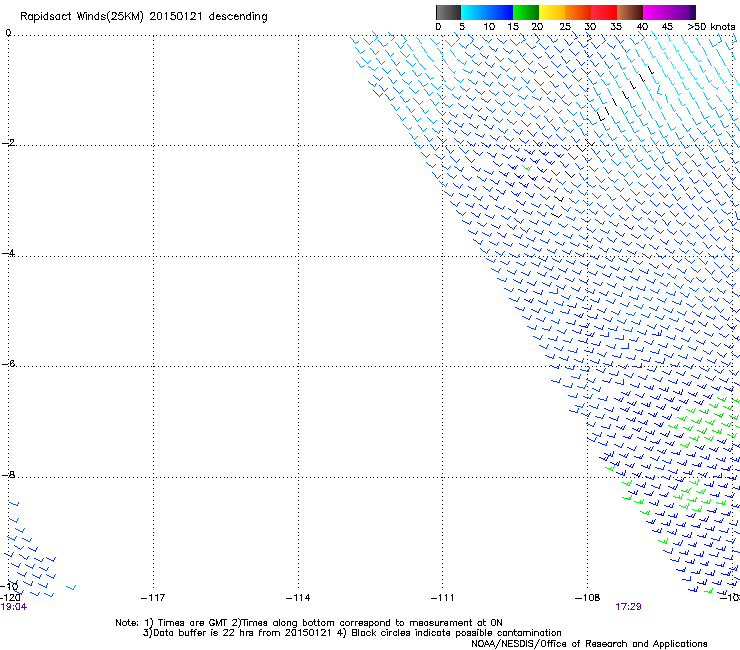
Task: Click the 'NOAA/NESDIS/Office of Research and Applications' credit
Action: click(x=589, y=644)
